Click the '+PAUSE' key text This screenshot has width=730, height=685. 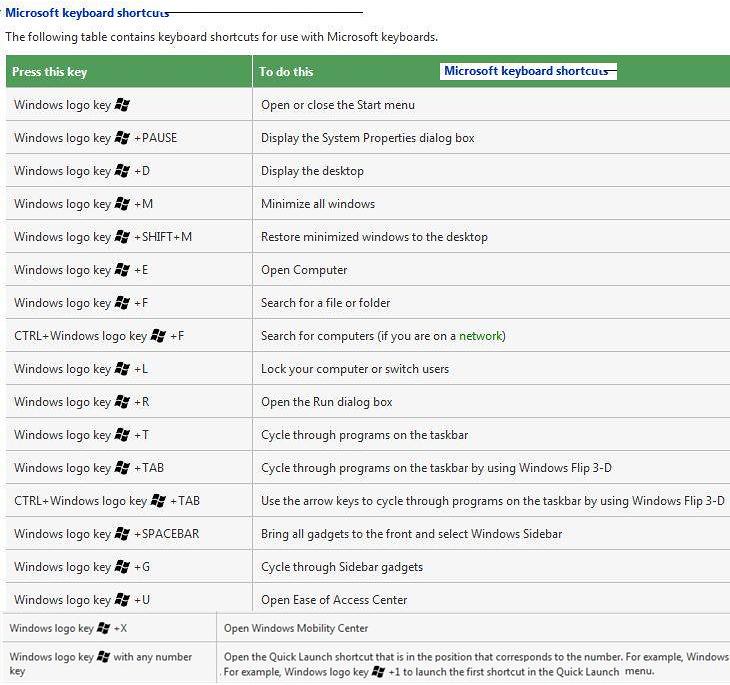point(155,138)
